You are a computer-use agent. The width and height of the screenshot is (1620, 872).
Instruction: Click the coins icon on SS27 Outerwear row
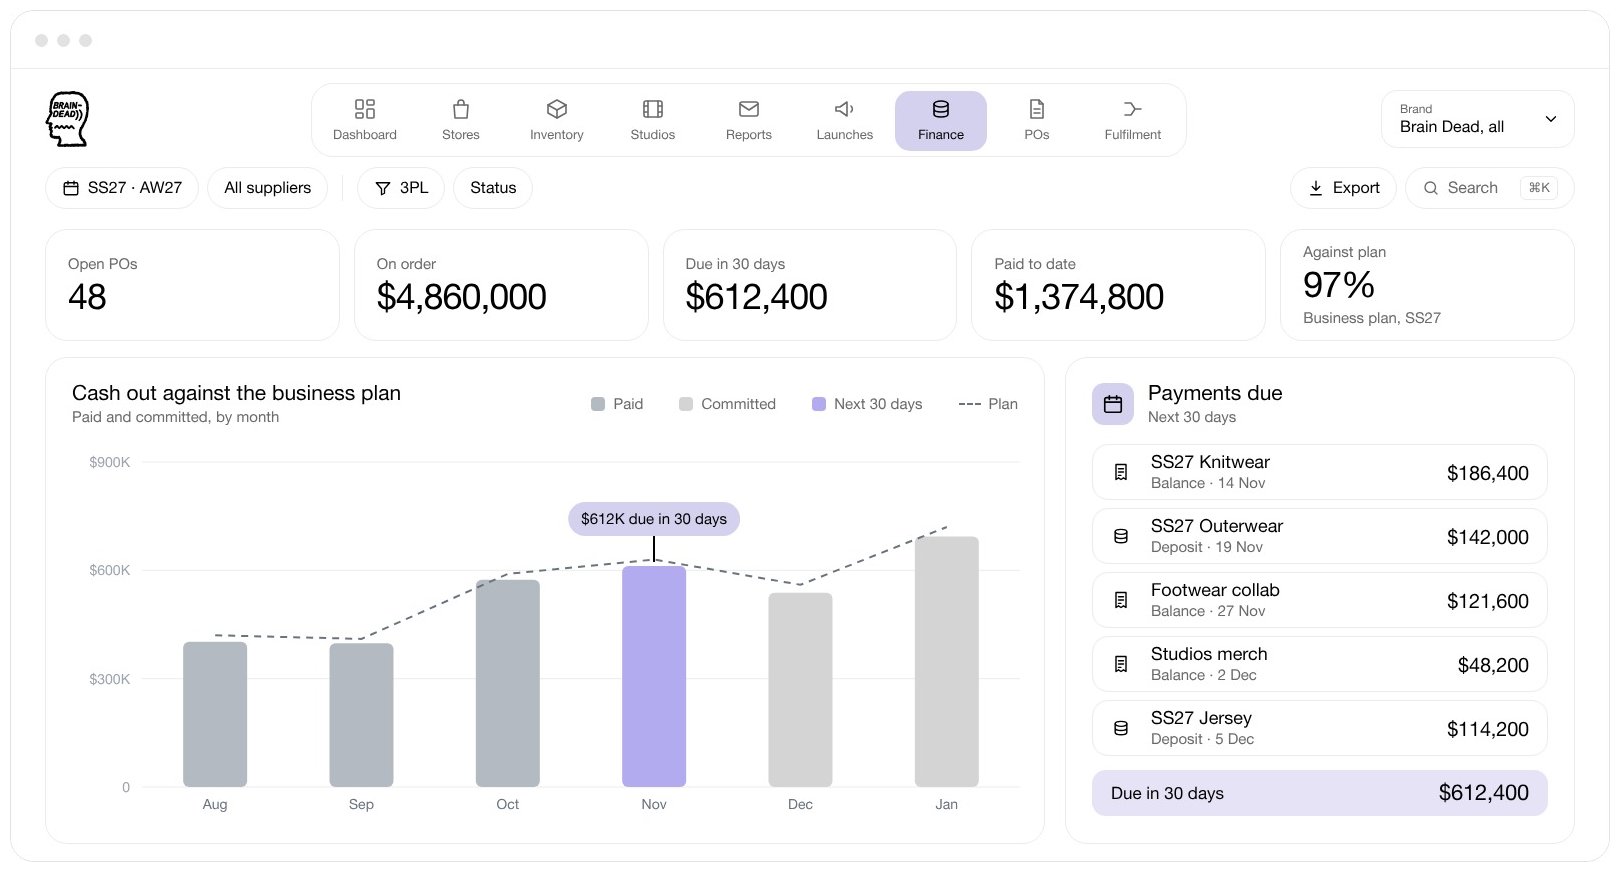pyautogui.click(x=1121, y=536)
